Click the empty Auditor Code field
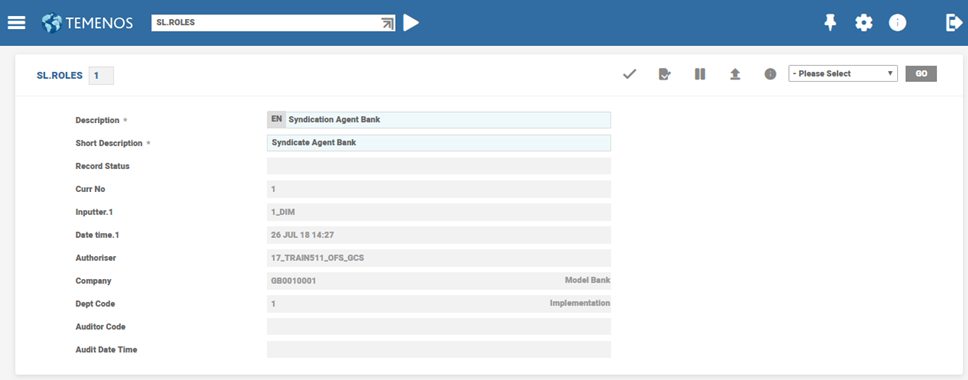The height and width of the screenshot is (380, 968). pos(439,327)
